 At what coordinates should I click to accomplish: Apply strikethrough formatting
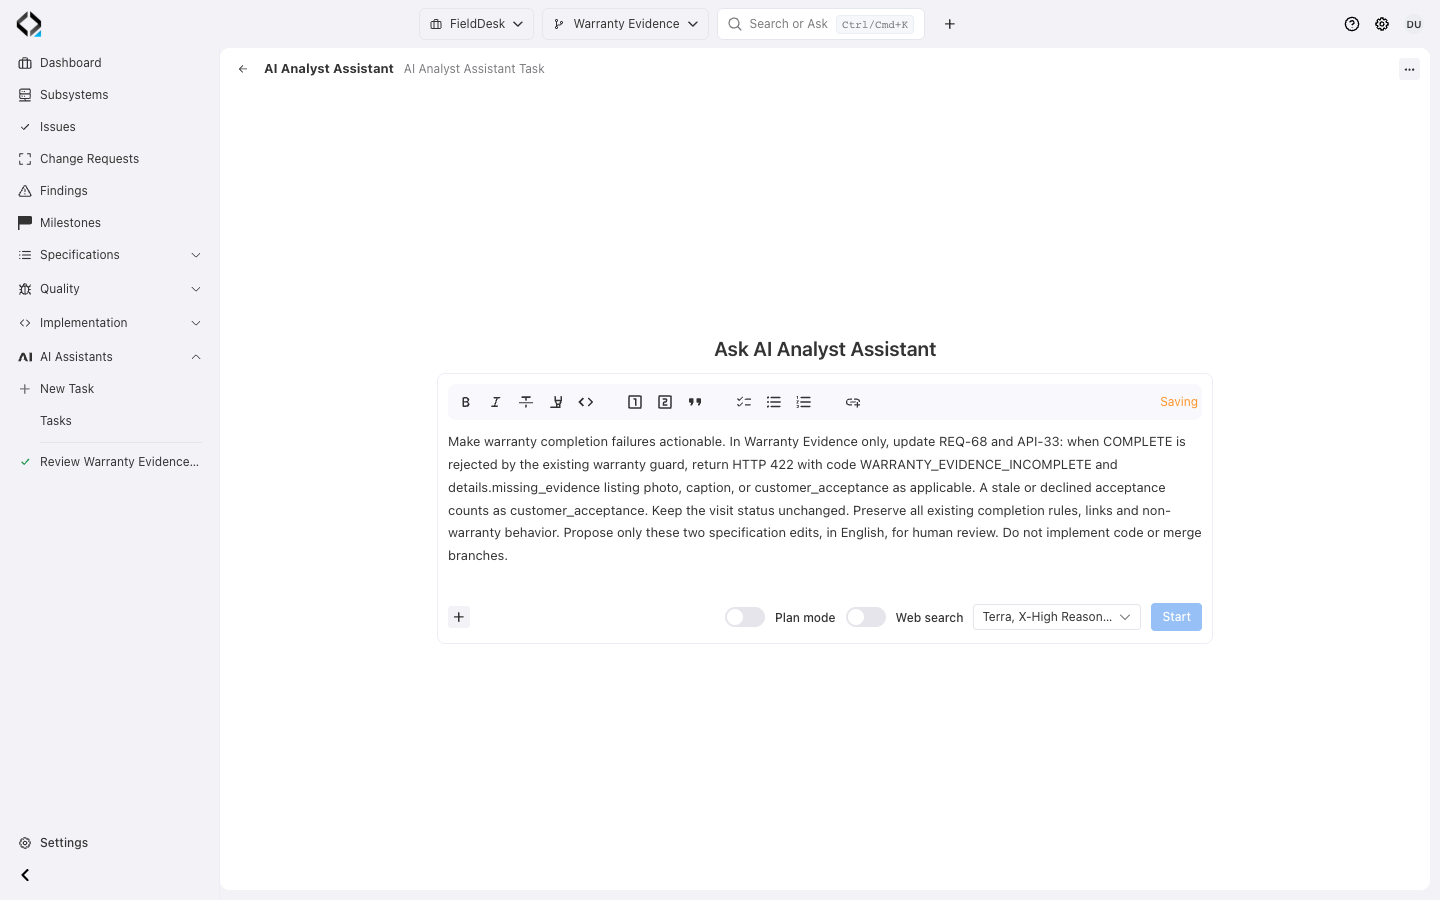526,402
